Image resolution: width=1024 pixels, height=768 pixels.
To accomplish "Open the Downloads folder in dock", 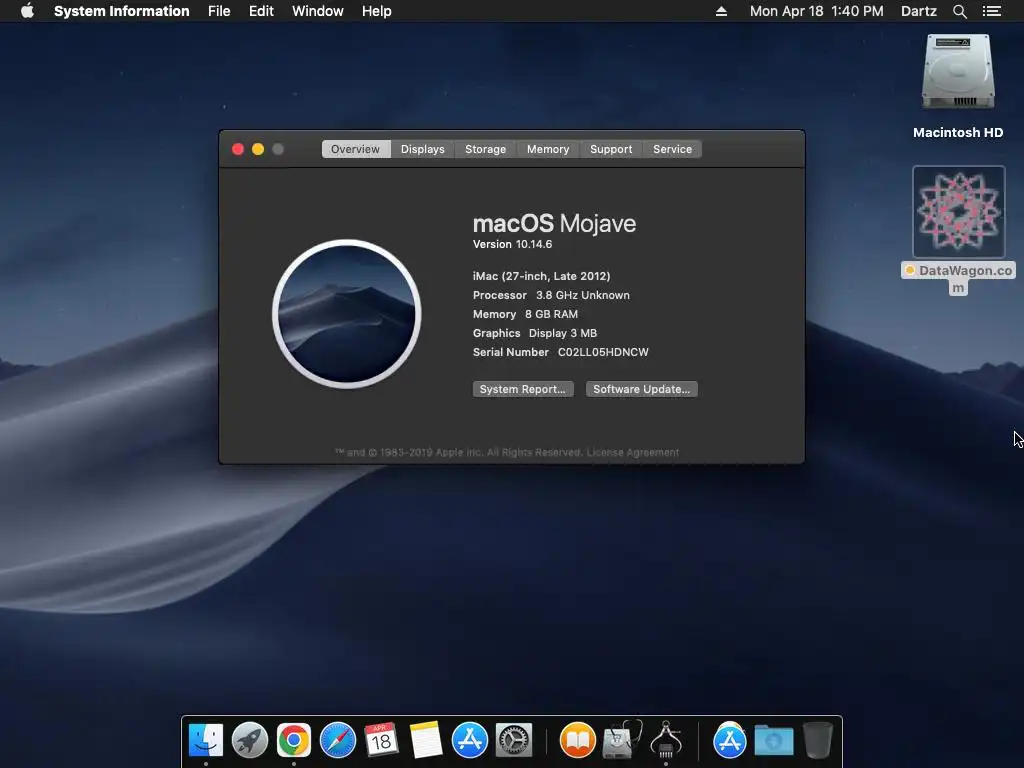I will point(774,741).
